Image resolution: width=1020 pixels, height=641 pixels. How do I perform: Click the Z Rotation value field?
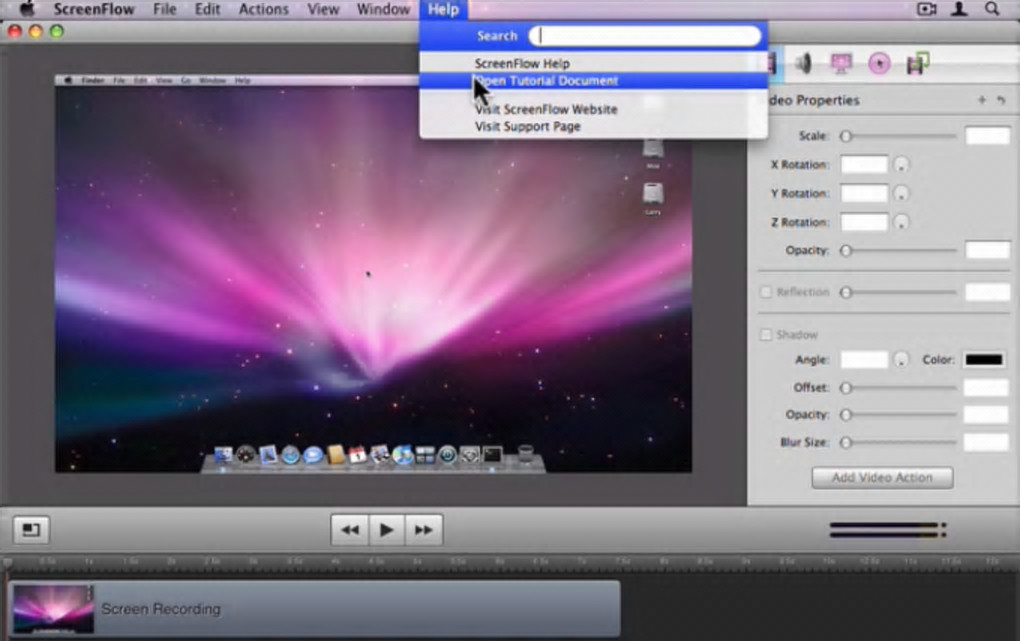pyautogui.click(x=864, y=222)
